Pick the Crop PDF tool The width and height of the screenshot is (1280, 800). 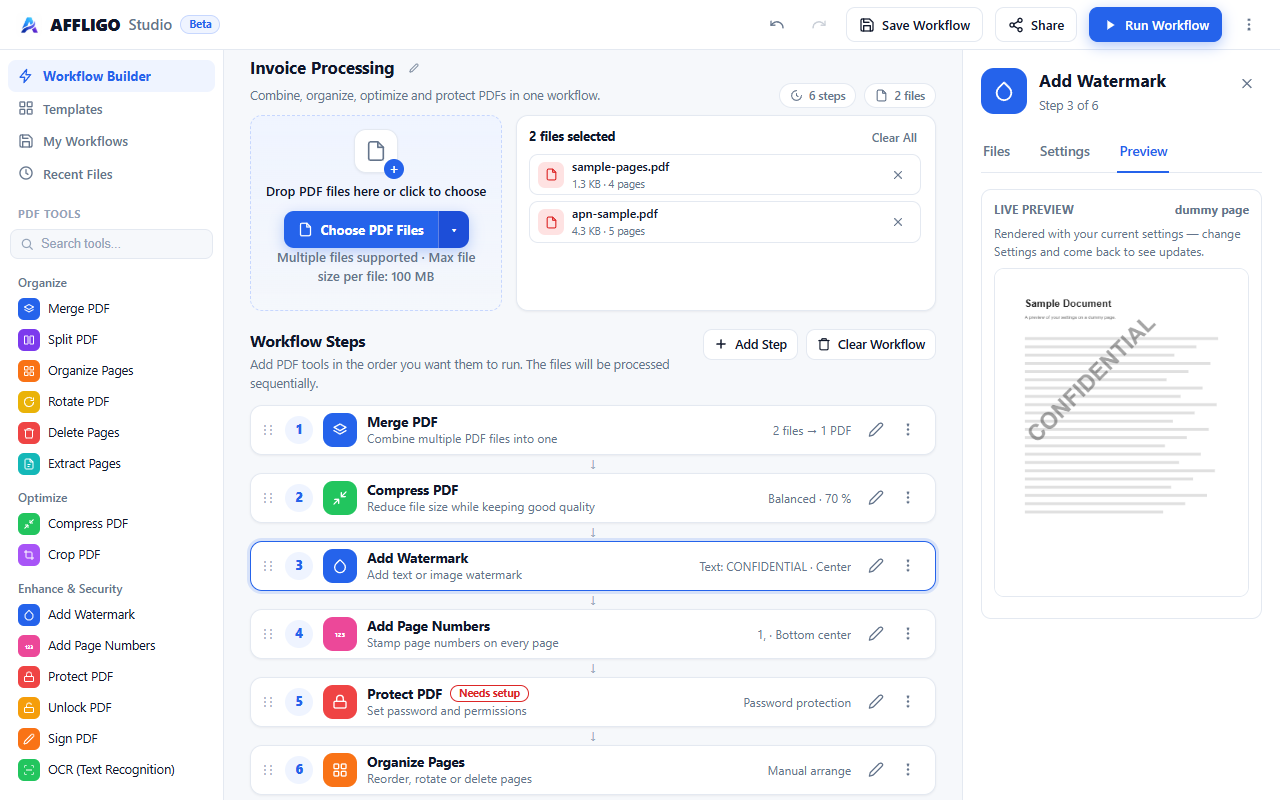coord(111,555)
